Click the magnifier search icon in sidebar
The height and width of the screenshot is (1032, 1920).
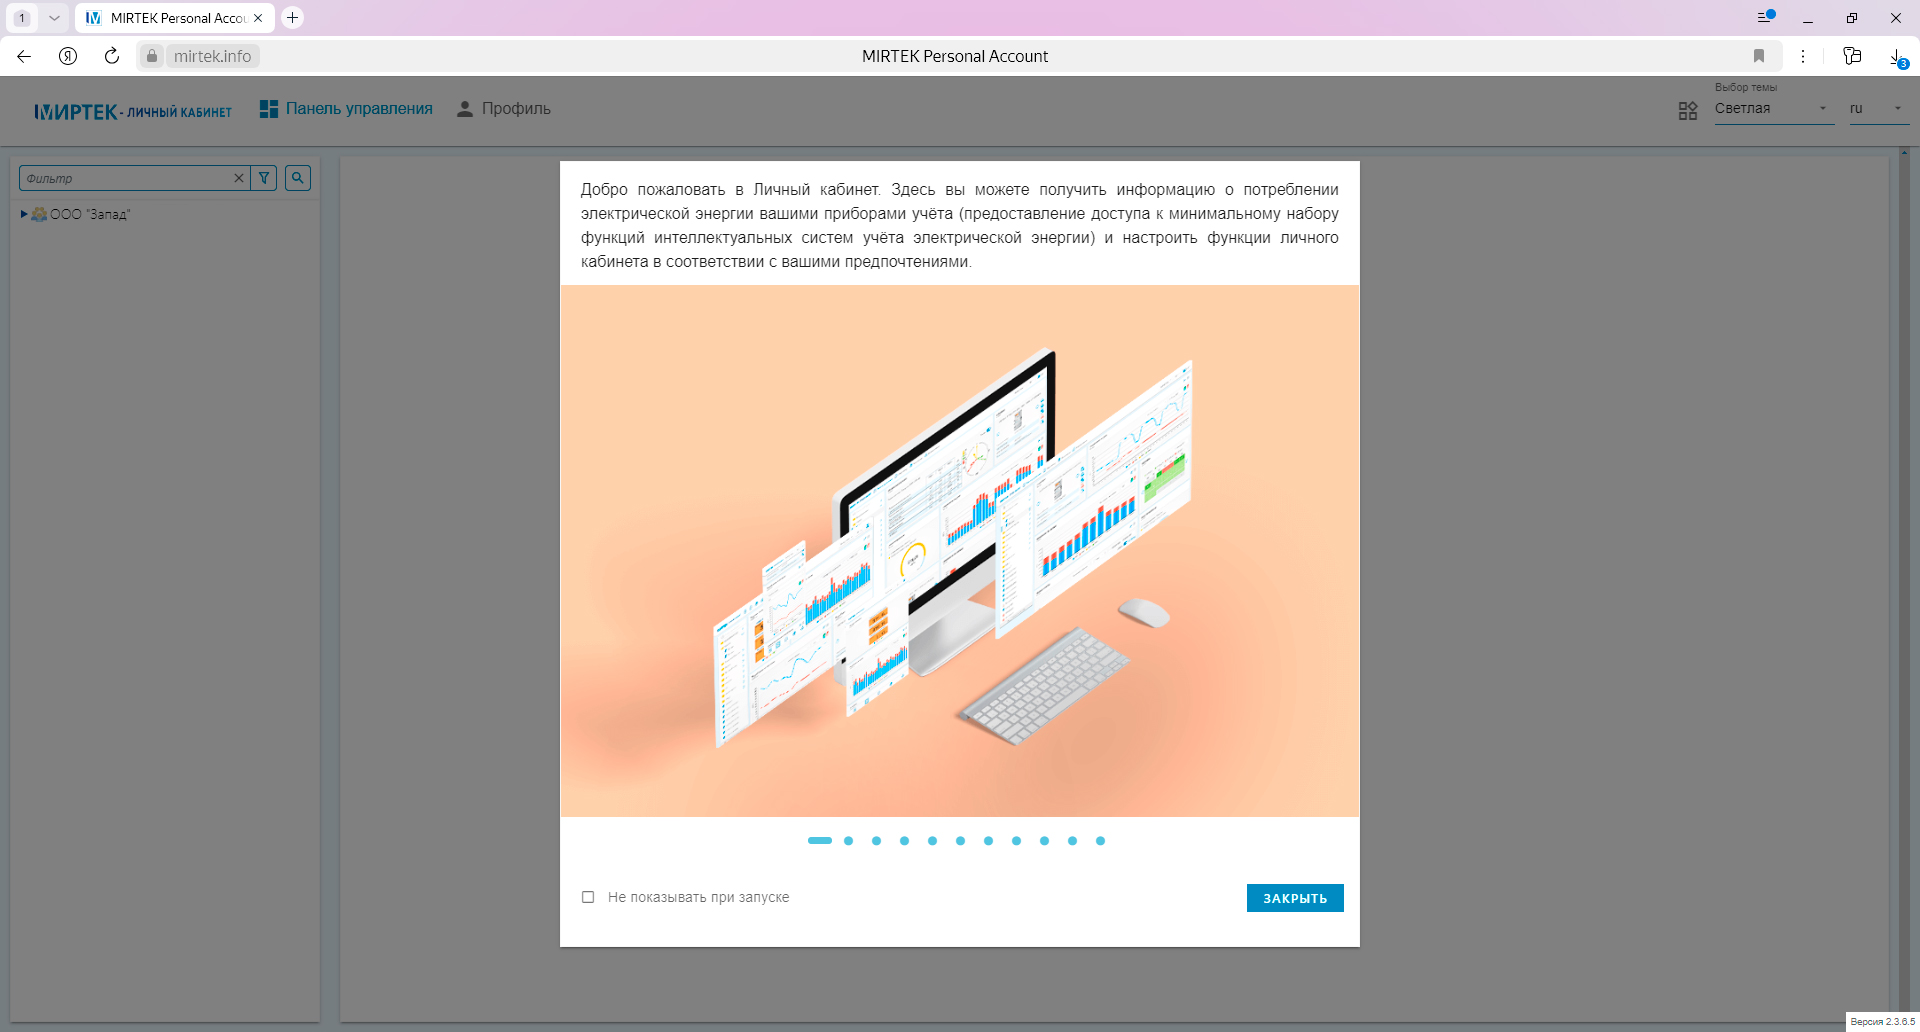coord(298,178)
